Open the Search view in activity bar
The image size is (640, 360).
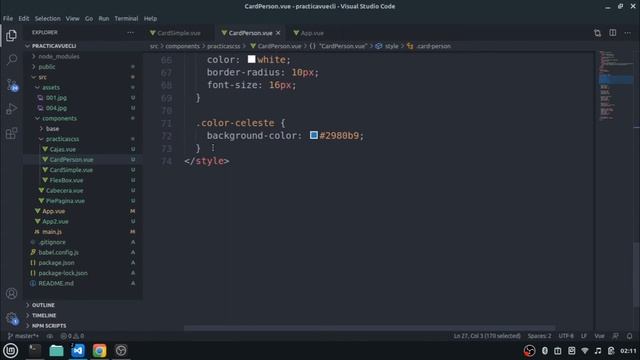point(11,60)
